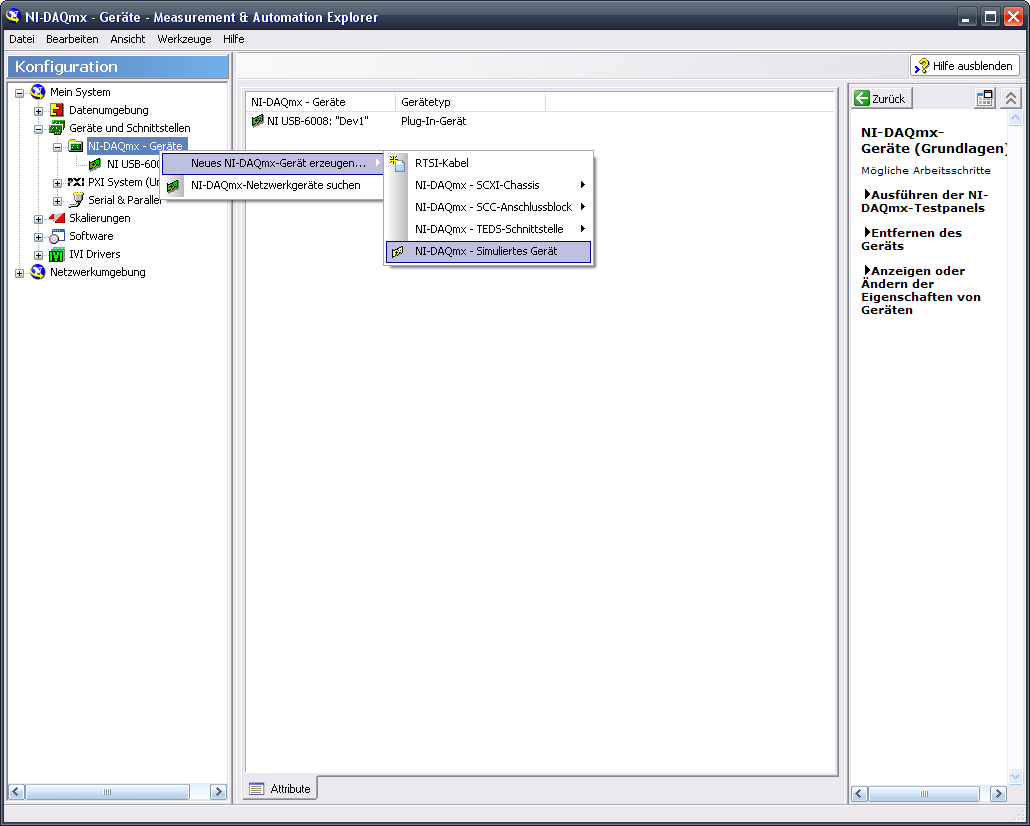Select NI-DAQmx - Simuliertes Gerät menu entry
The height and width of the screenshot is (826, 1030).
click(x=486, y=252)
